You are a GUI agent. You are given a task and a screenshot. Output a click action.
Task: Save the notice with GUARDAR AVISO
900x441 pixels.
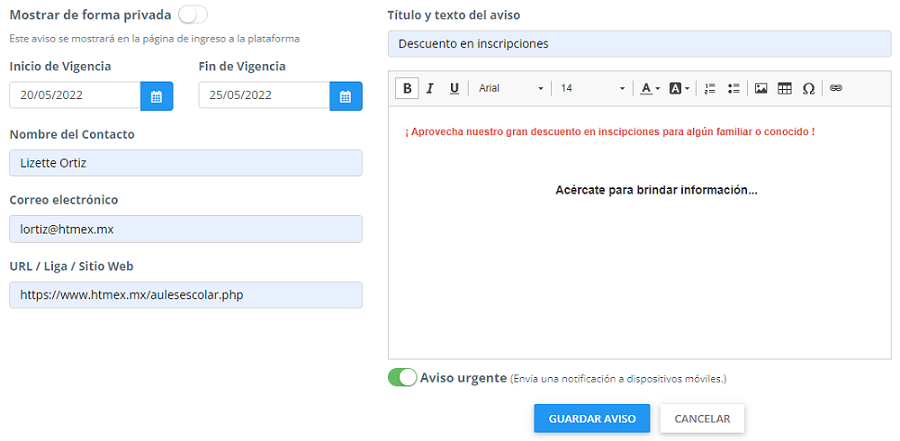[592, 419]
